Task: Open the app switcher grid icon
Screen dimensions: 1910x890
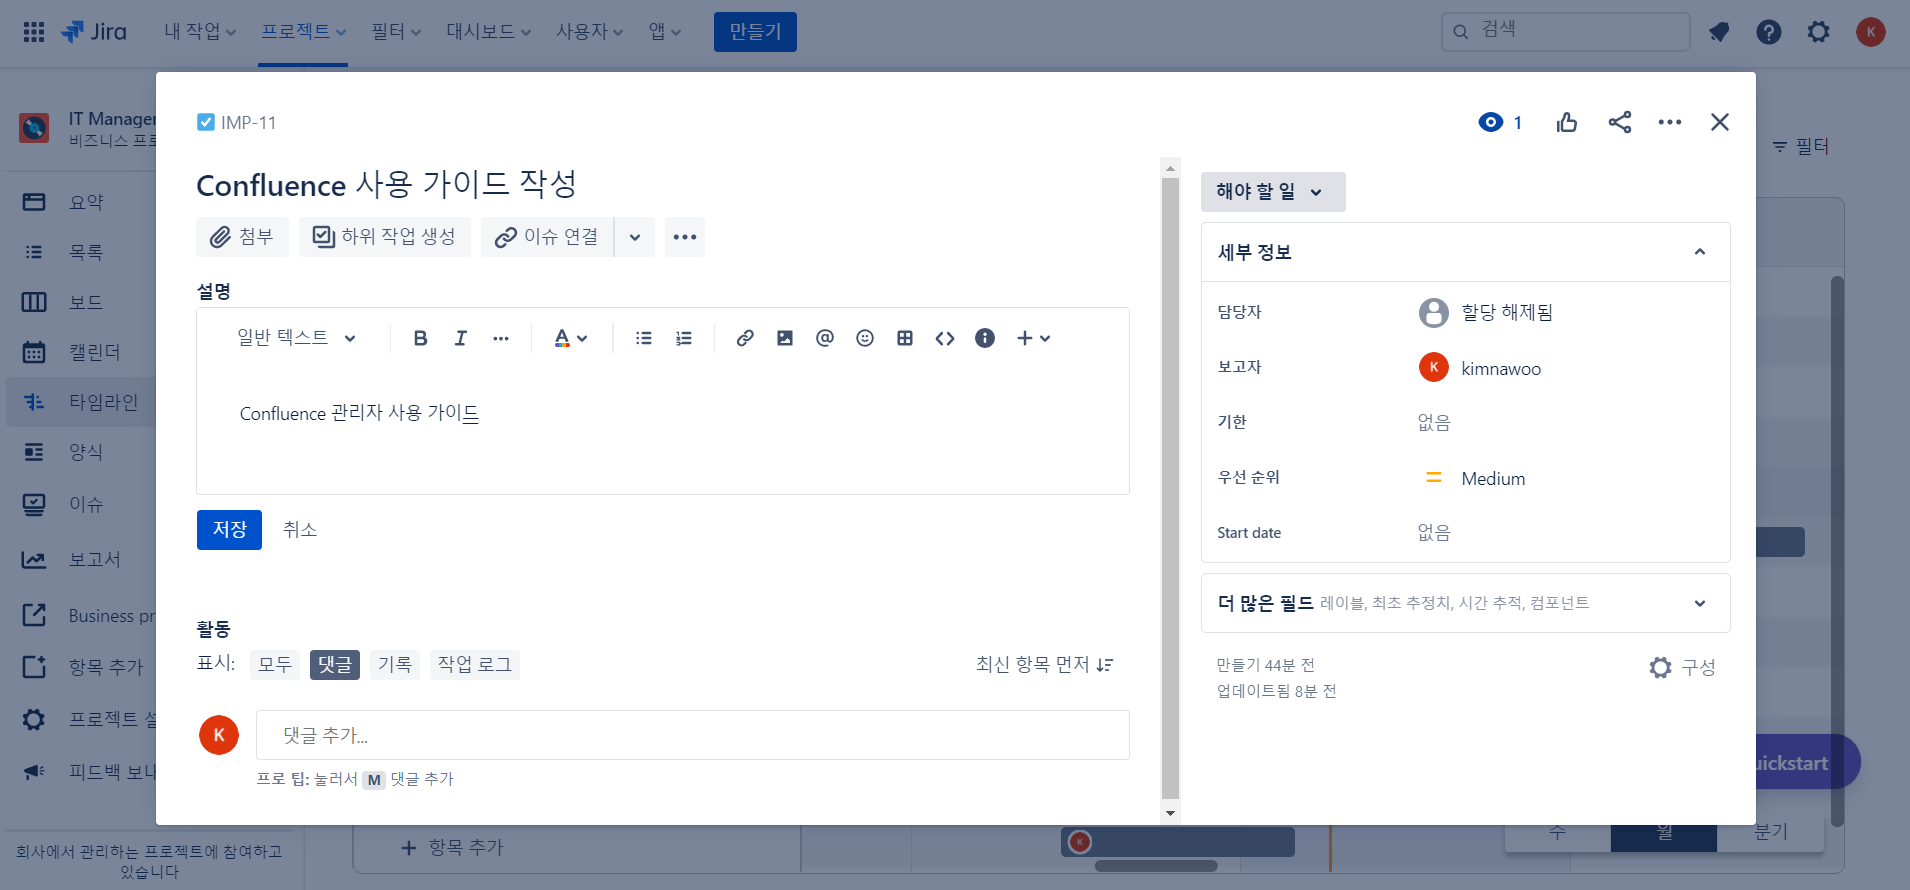Action: pyautogui.click(x=34, y=32)
